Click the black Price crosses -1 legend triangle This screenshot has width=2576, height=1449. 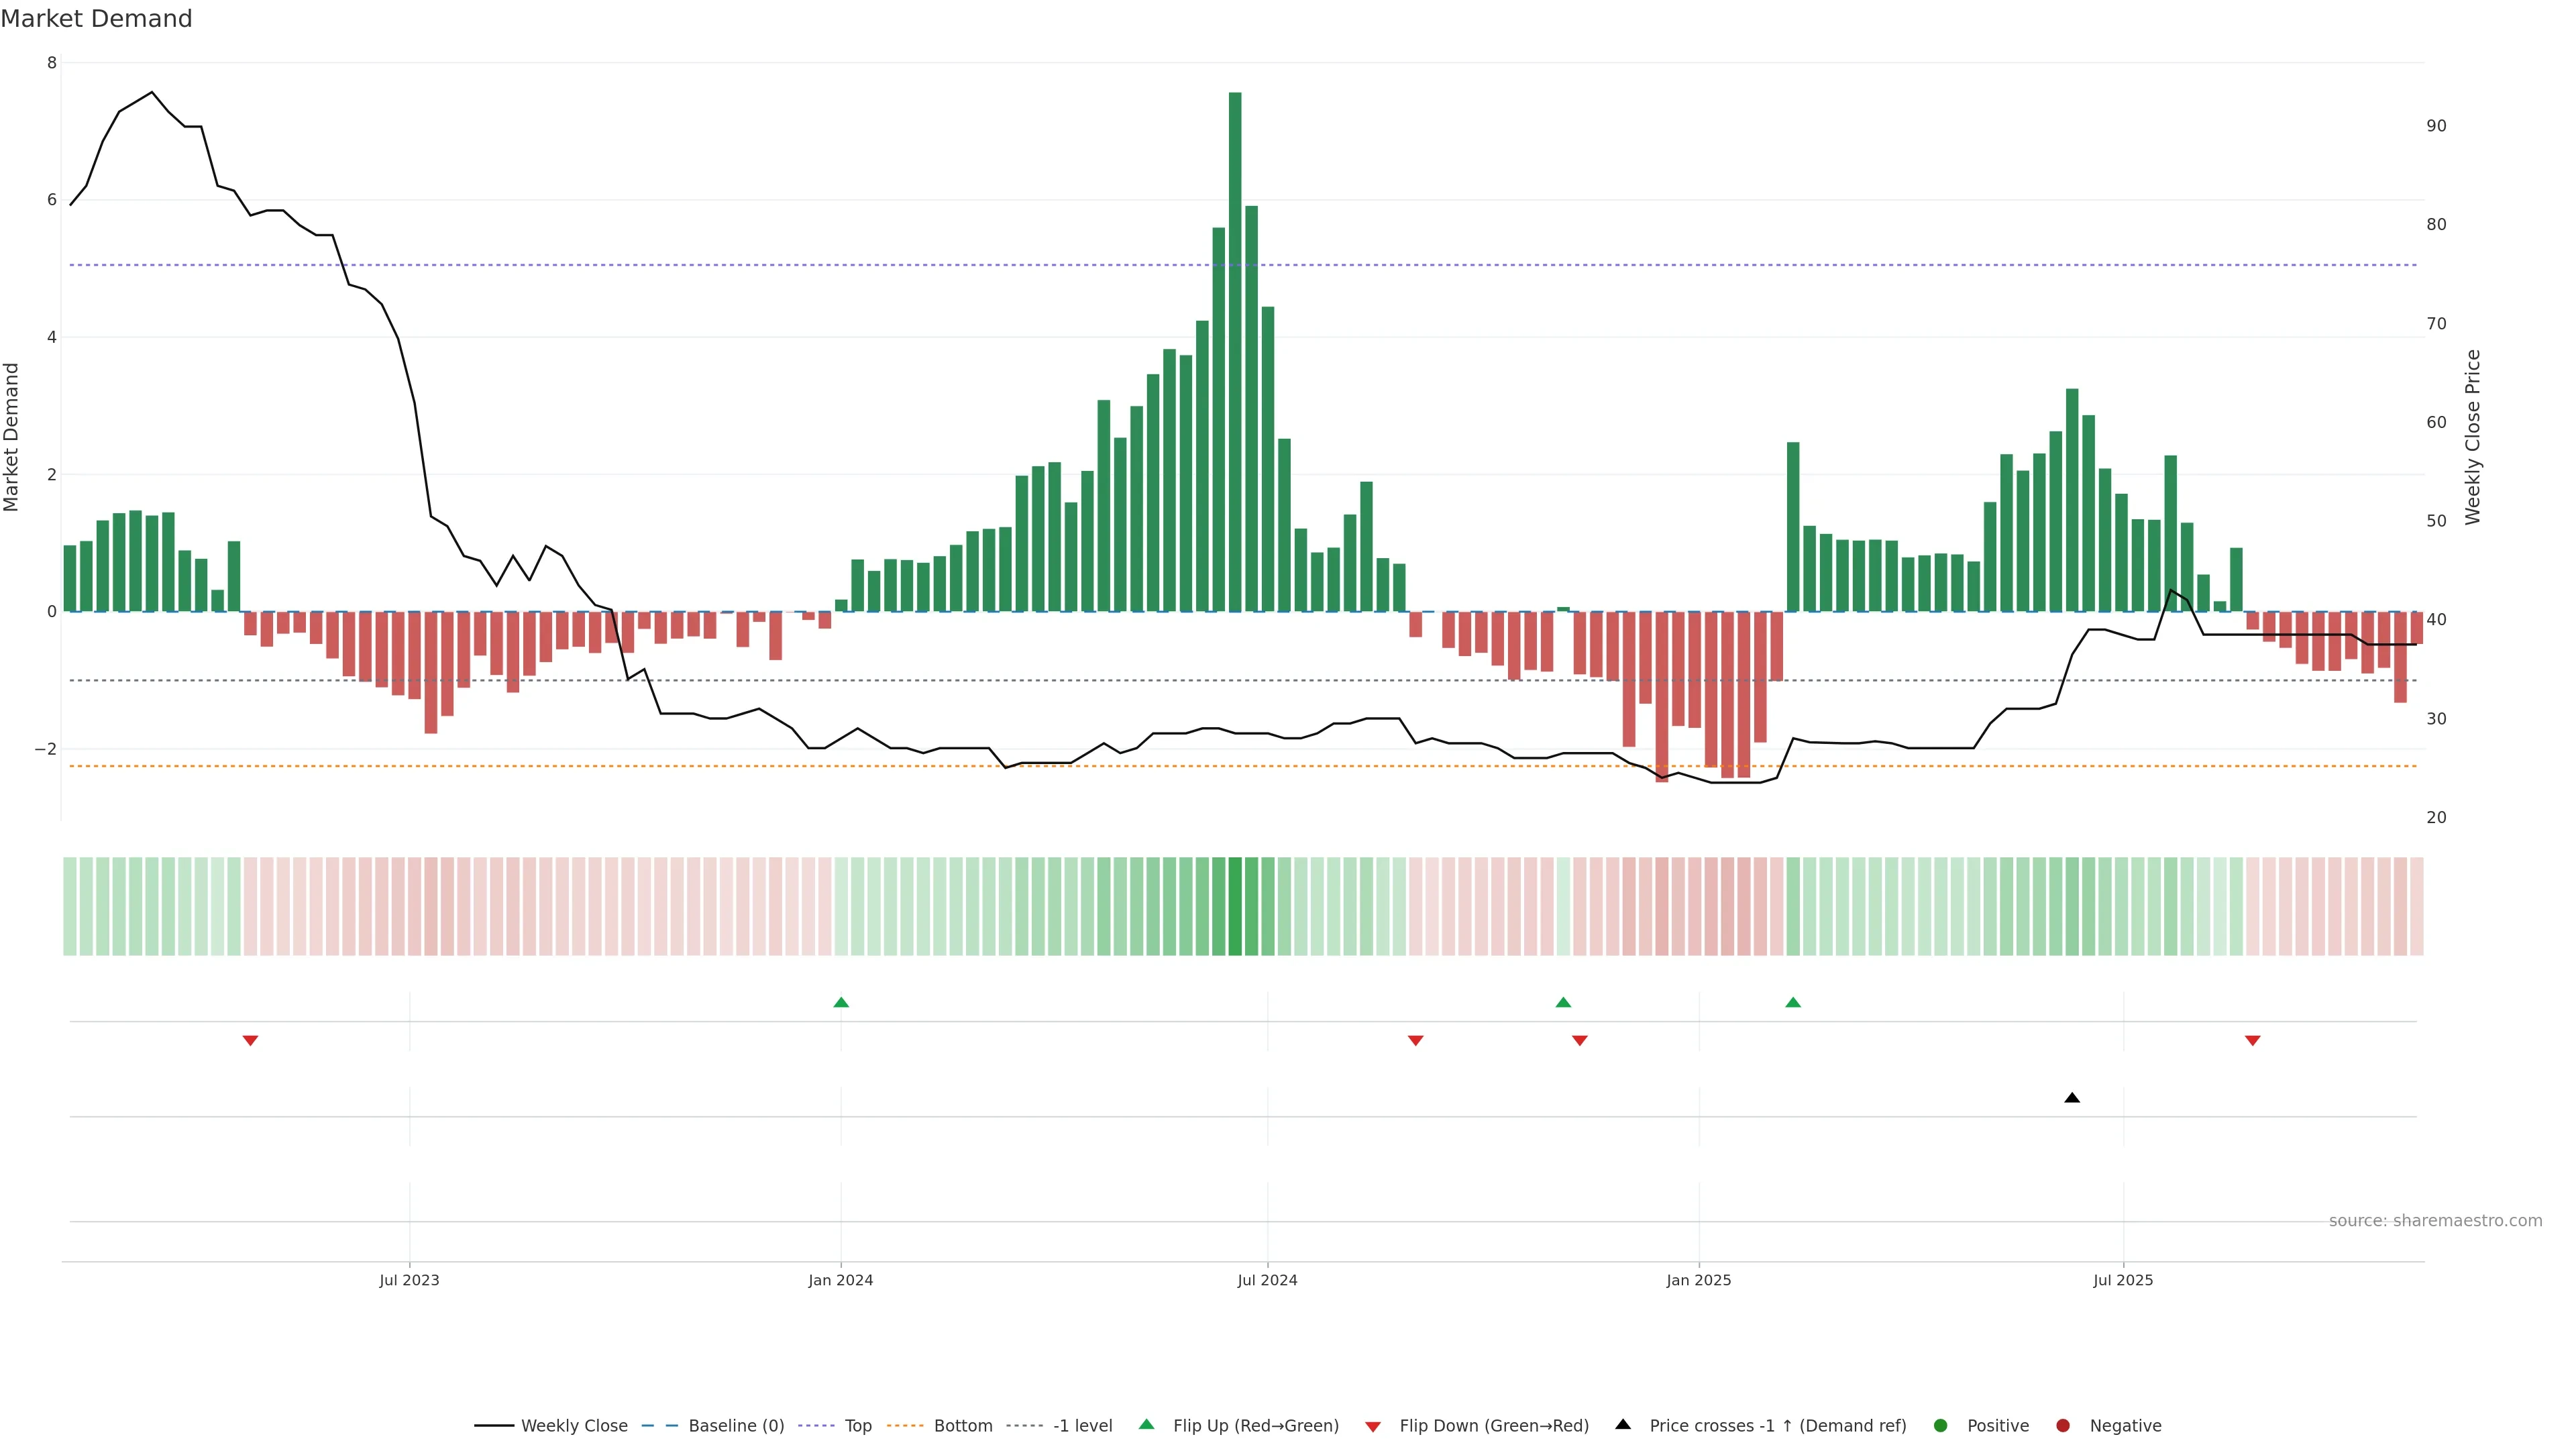(1623, 1424)
